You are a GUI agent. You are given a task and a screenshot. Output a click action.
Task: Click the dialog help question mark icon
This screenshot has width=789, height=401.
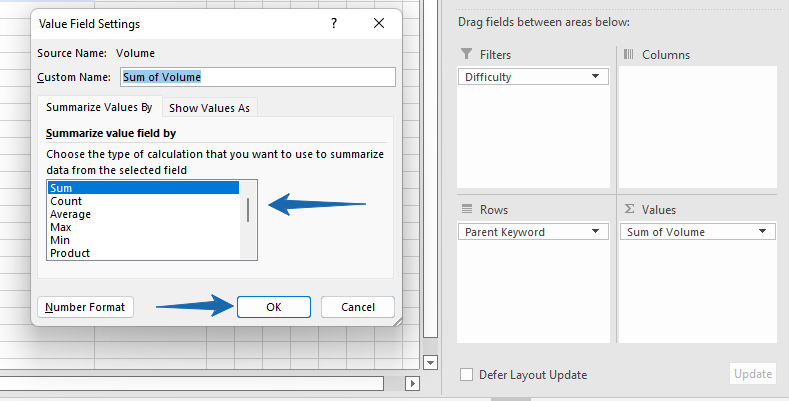(334, 23)
